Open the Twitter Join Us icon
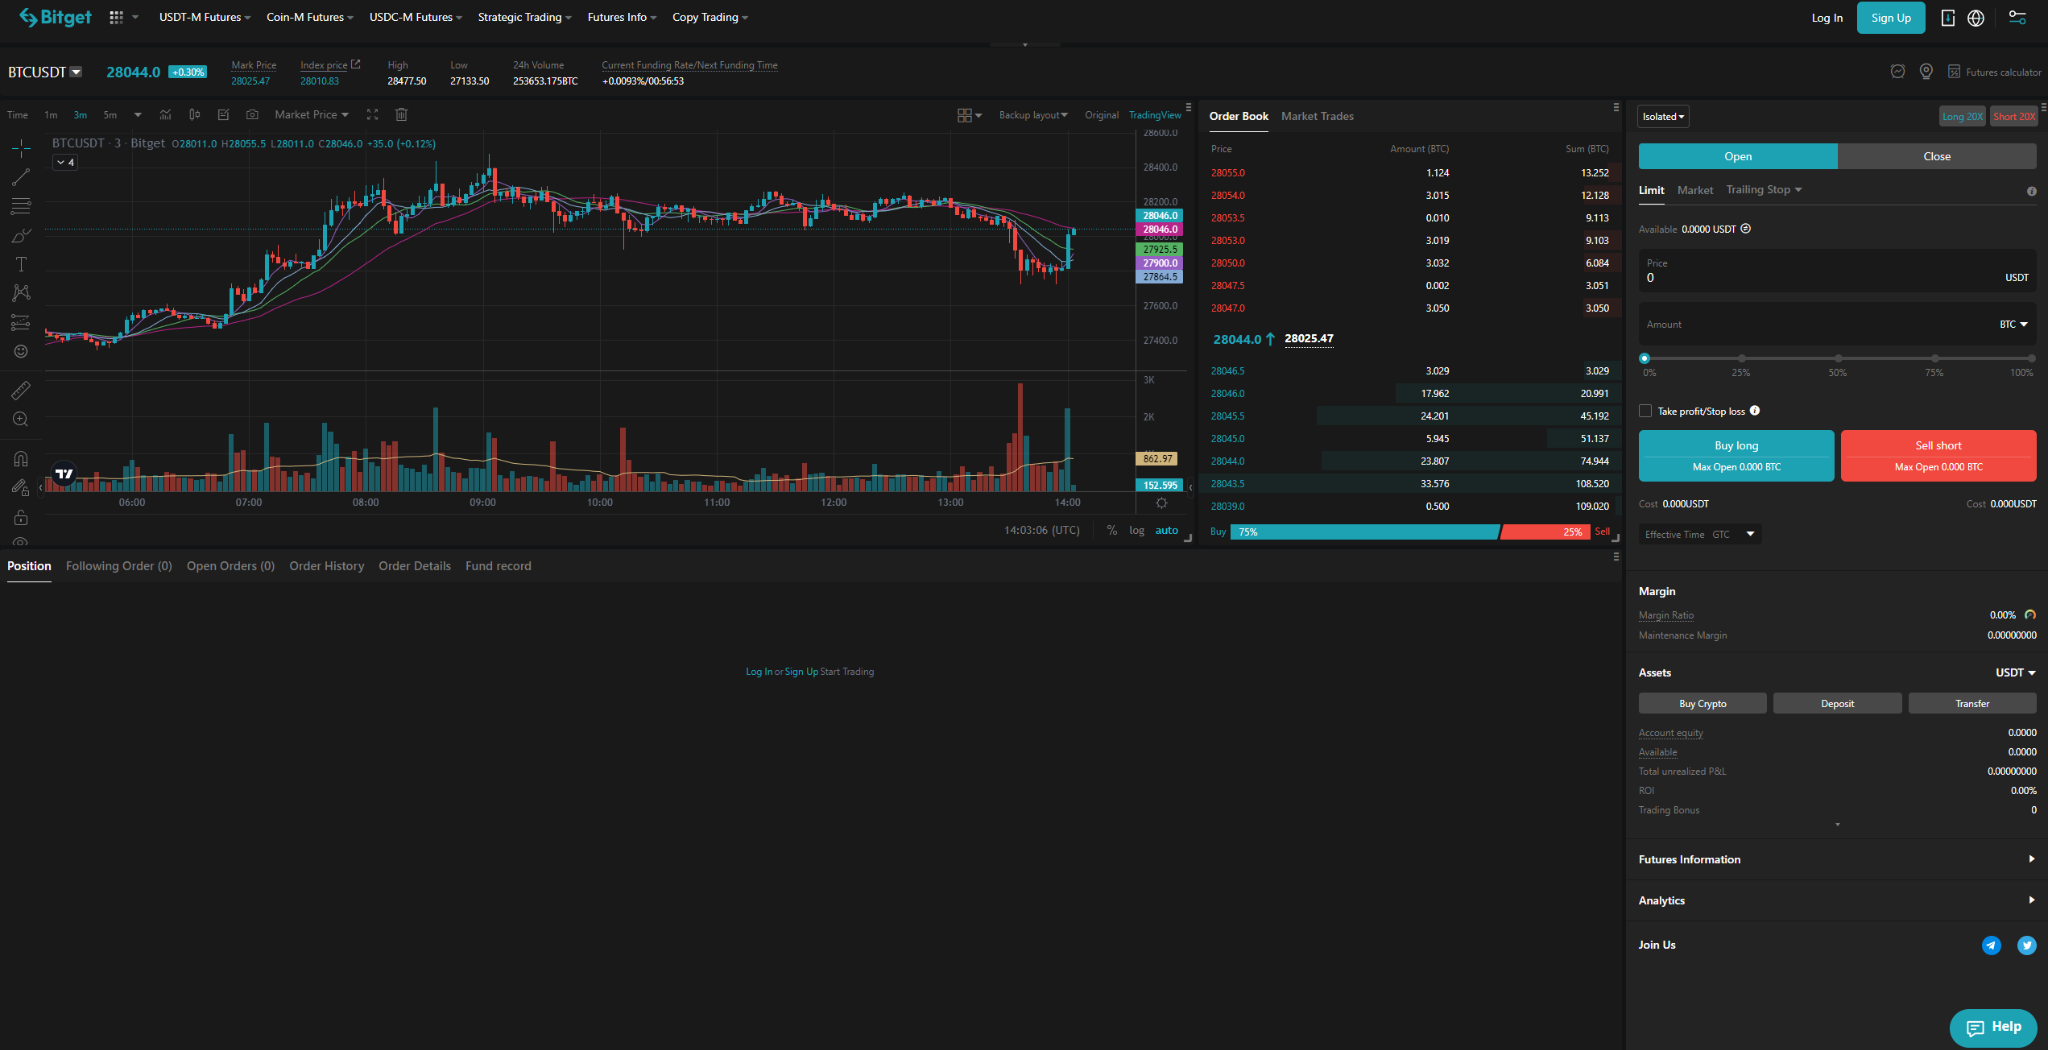This screenshot has height=1050, width=2048. click(x=2027, y=945)
